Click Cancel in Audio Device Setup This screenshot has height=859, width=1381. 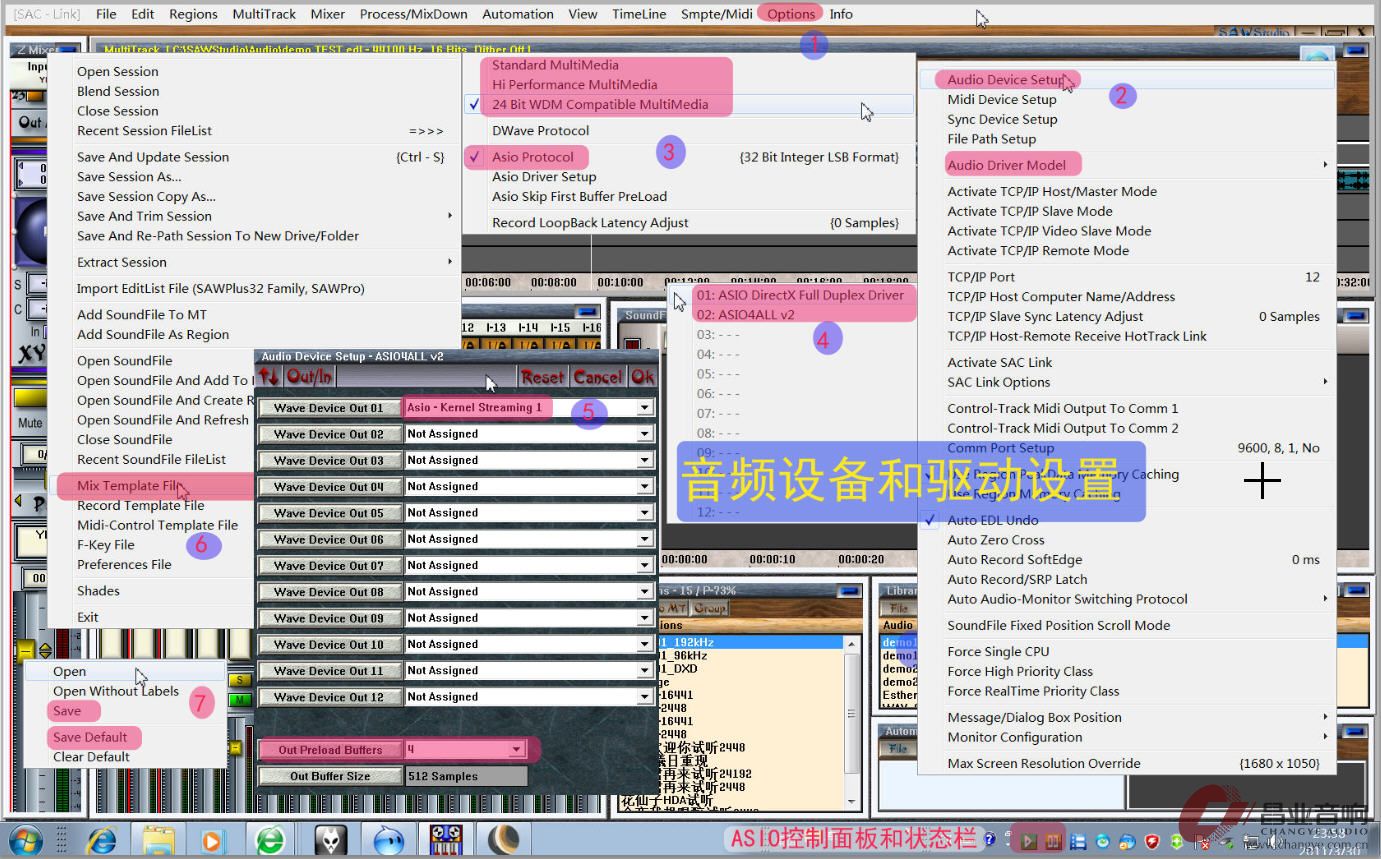598,377
